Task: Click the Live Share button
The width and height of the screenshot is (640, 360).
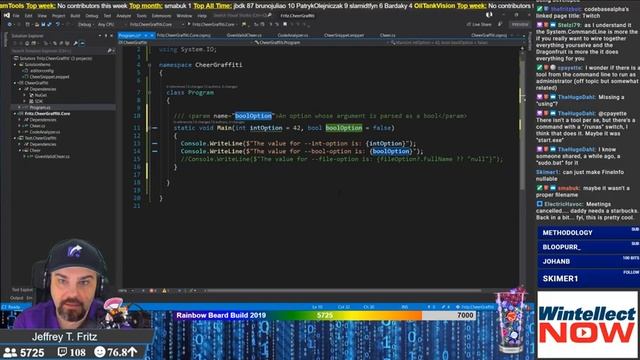Action: [x=479, y=24]
